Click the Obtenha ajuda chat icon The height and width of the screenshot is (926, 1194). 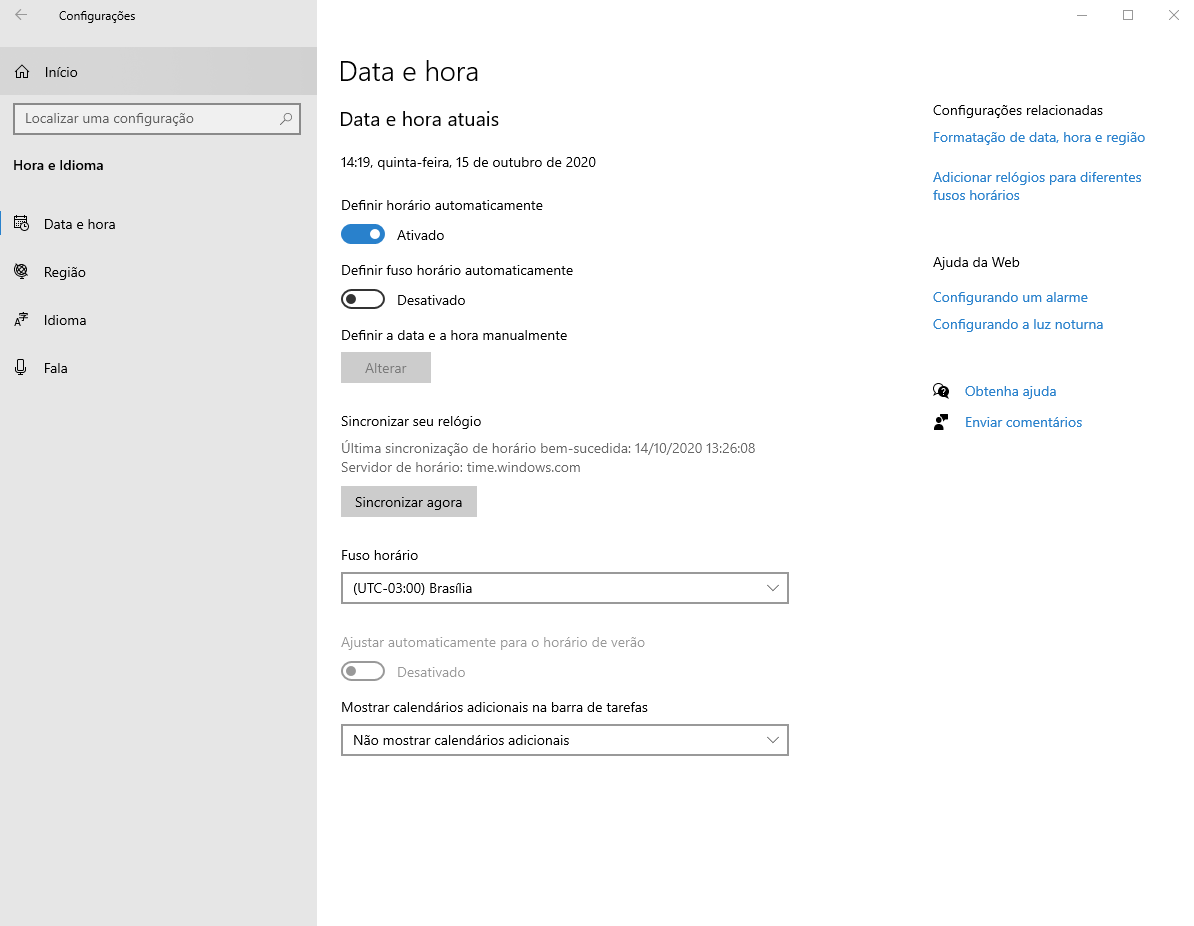pyautogui.click(x=941, y=391)
